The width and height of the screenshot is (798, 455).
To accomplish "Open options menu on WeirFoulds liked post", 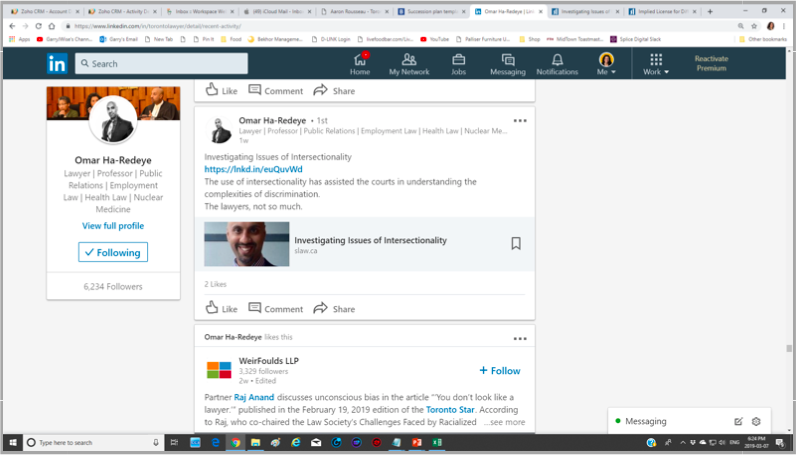I will click(520, 338).
